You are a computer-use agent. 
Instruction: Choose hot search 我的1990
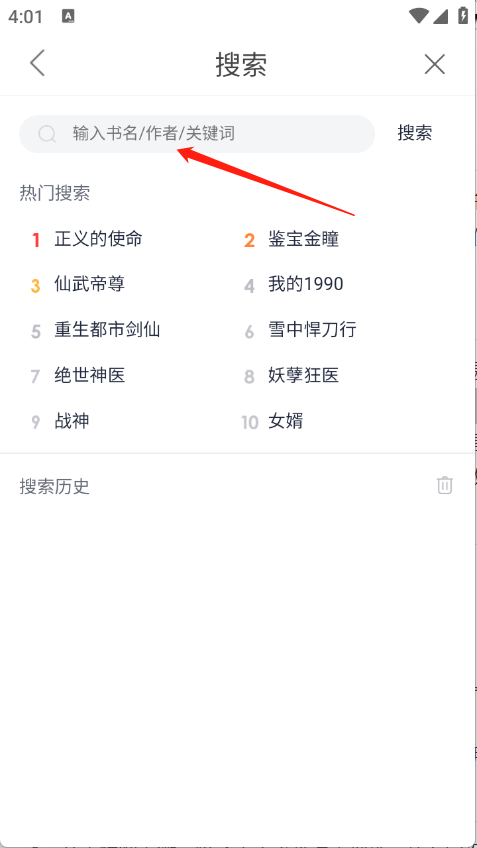tap(306, 284)
